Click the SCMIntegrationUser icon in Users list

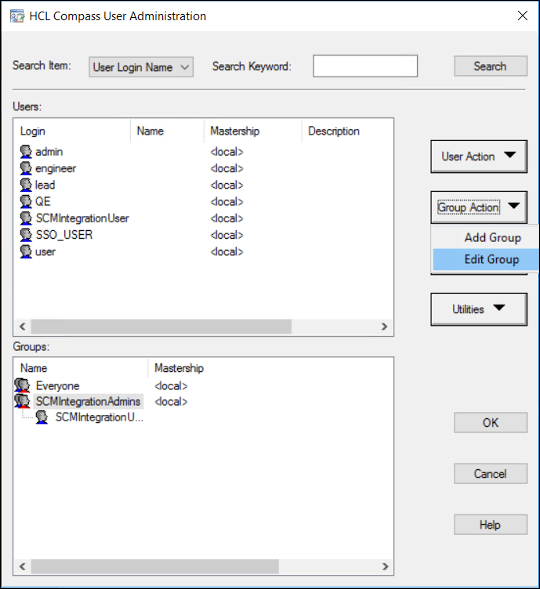point(26,218)
